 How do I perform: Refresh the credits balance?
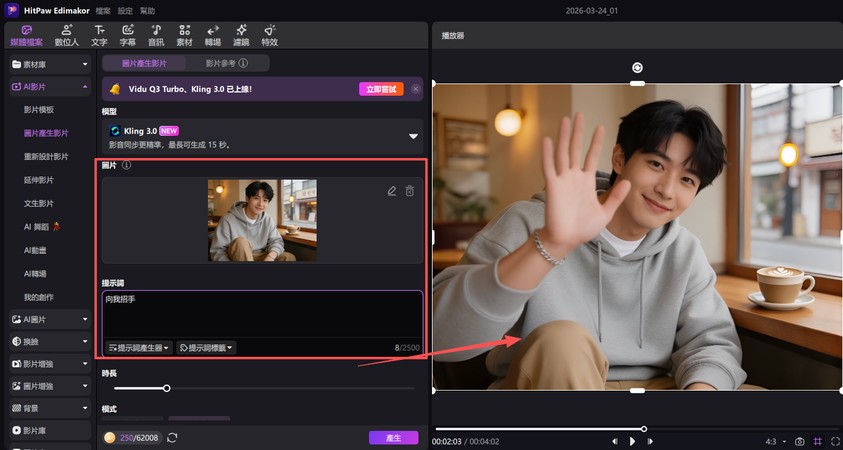(172, 437)
